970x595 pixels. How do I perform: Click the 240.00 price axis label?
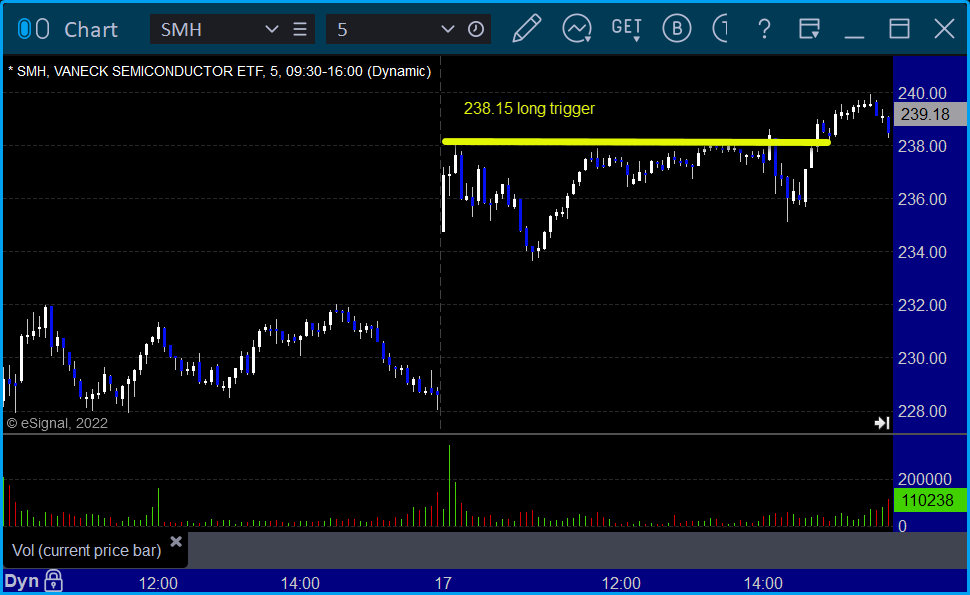pos(922,93)
